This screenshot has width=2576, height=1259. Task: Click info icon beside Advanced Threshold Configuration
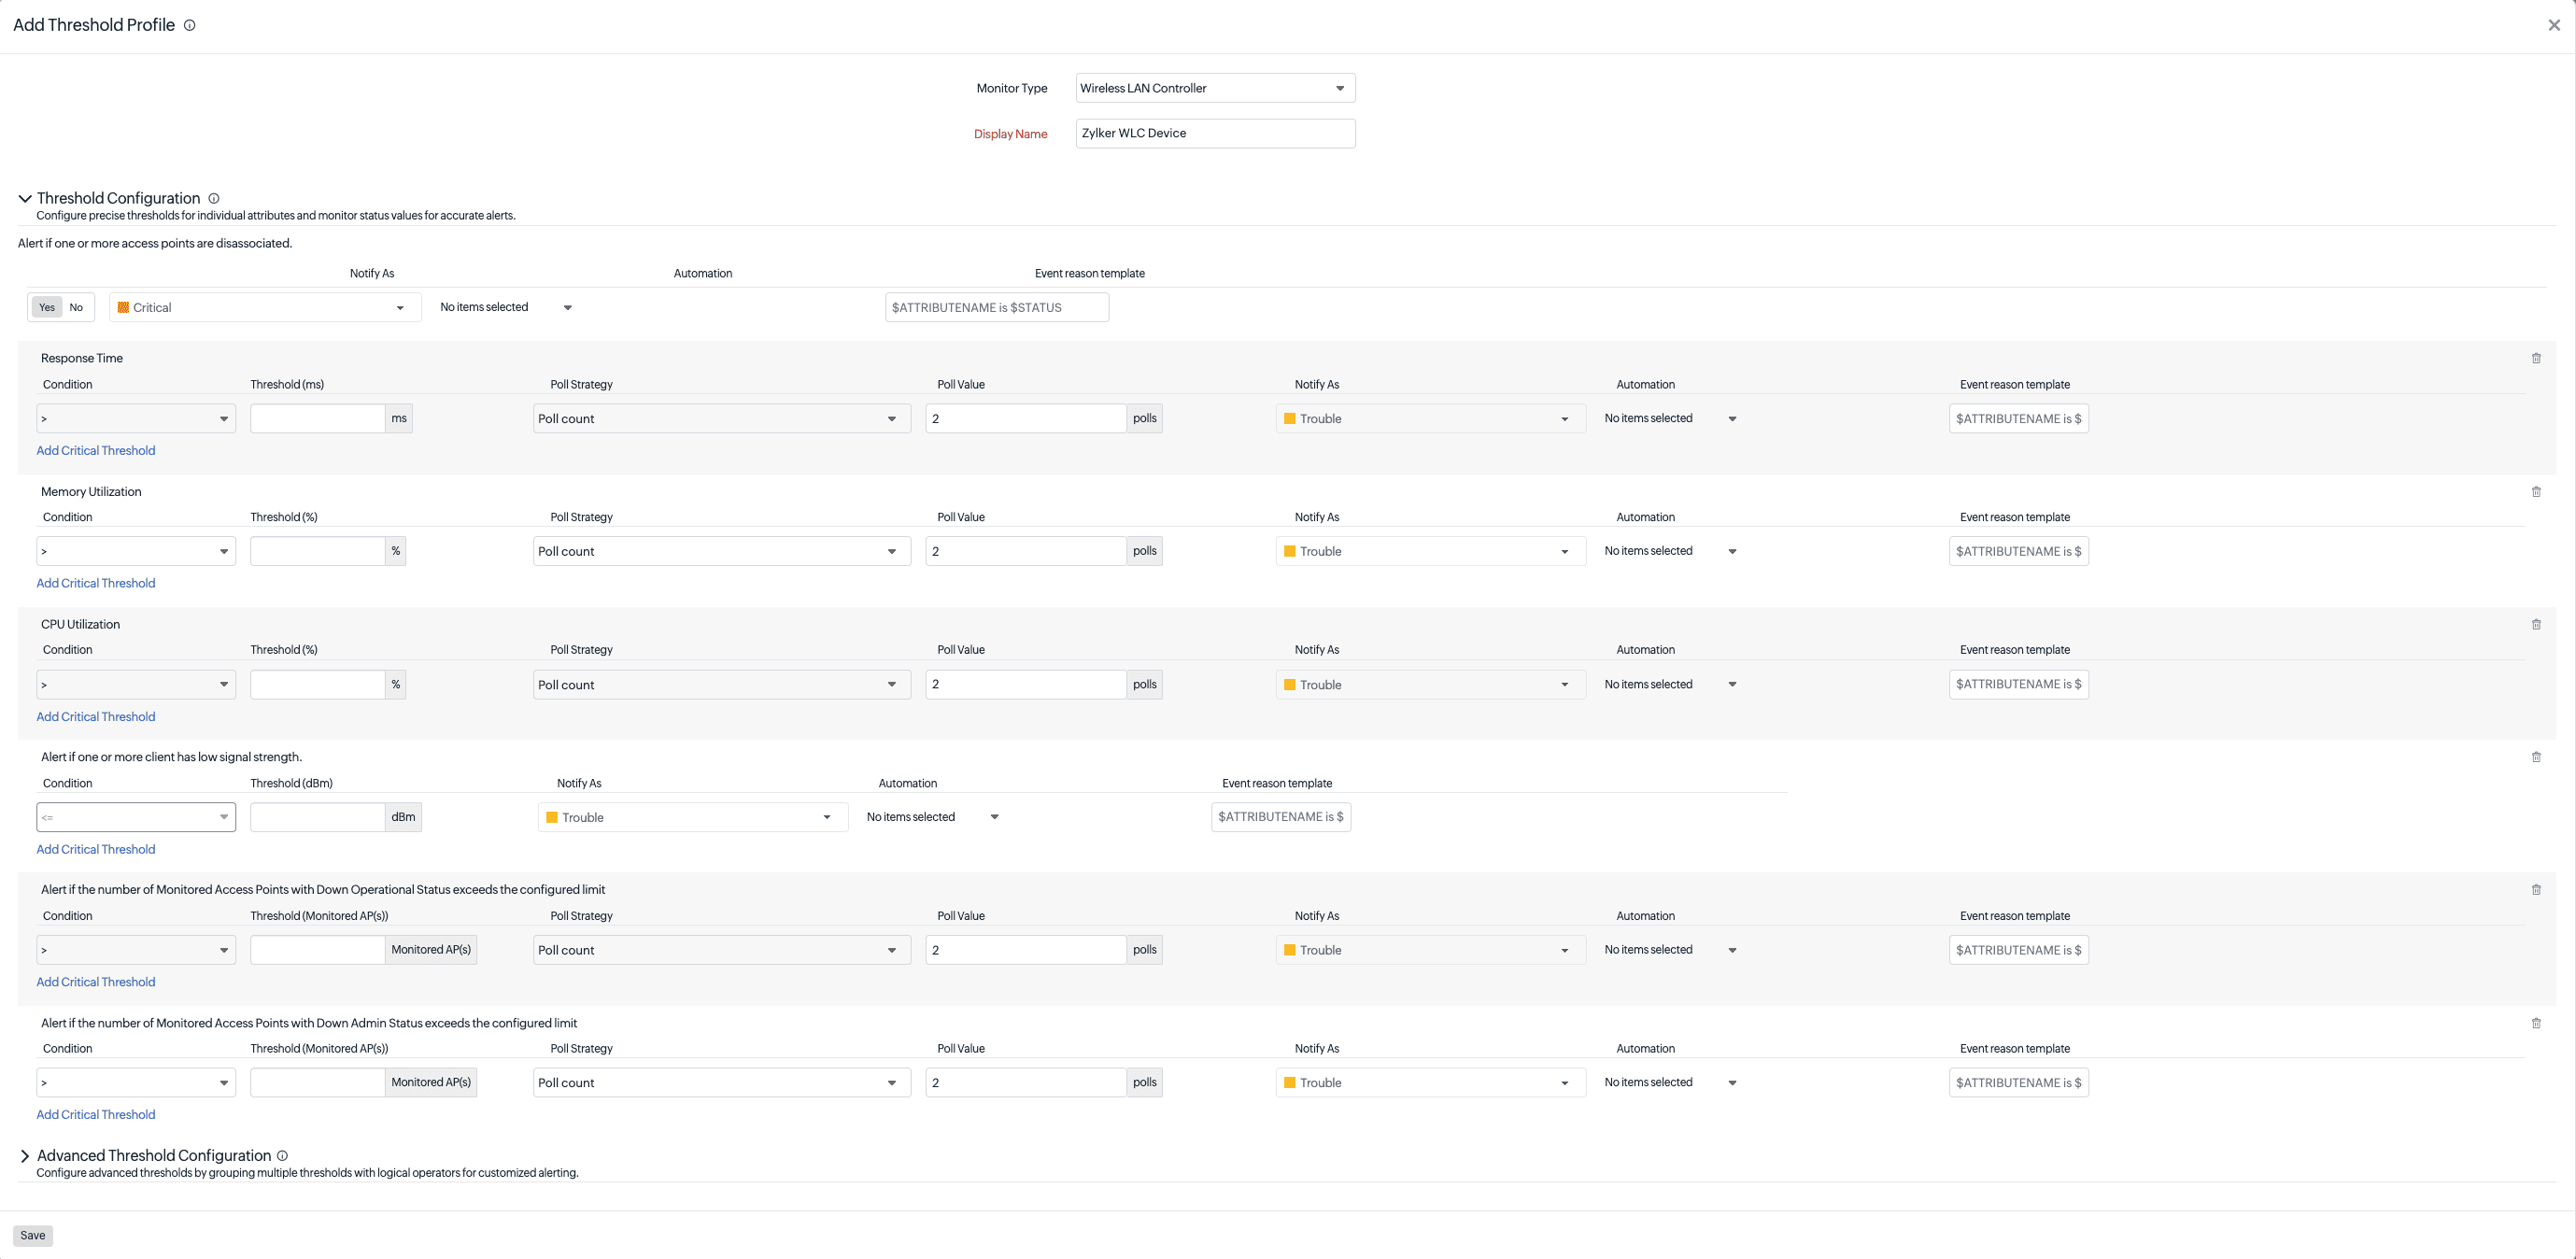pos(282,1155)
